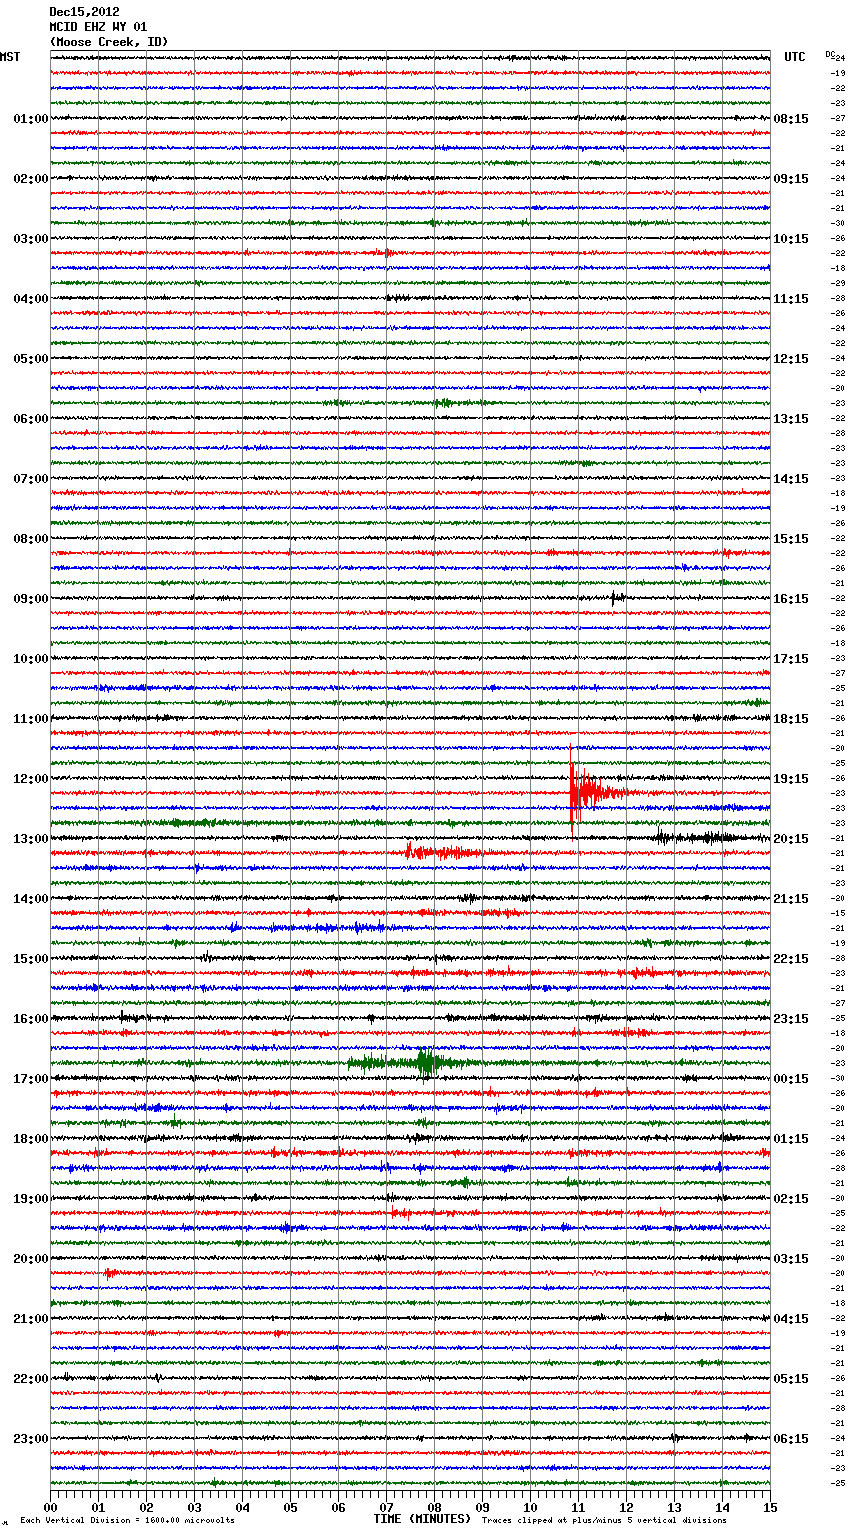Click the 19:15 UTC time label

pyautogui.click(x=791, y=779)
